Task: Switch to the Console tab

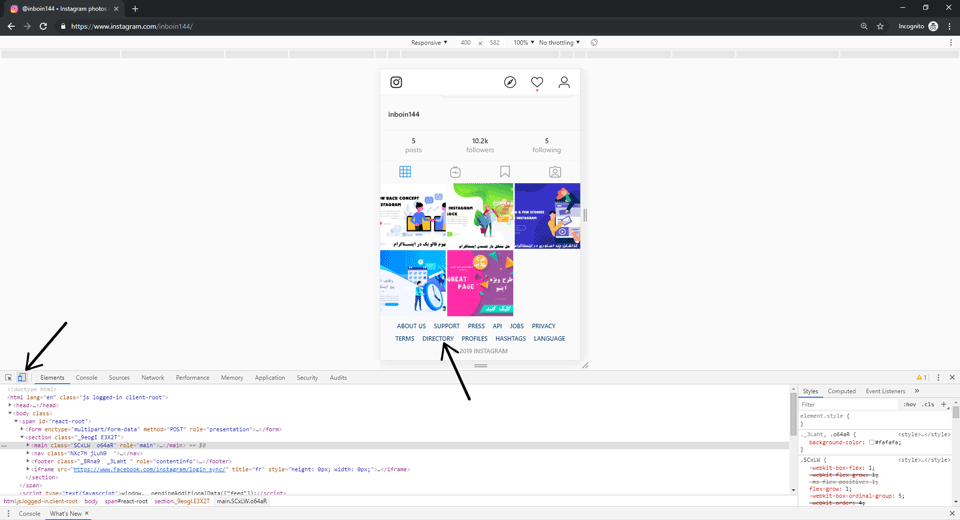Action: 86,377
